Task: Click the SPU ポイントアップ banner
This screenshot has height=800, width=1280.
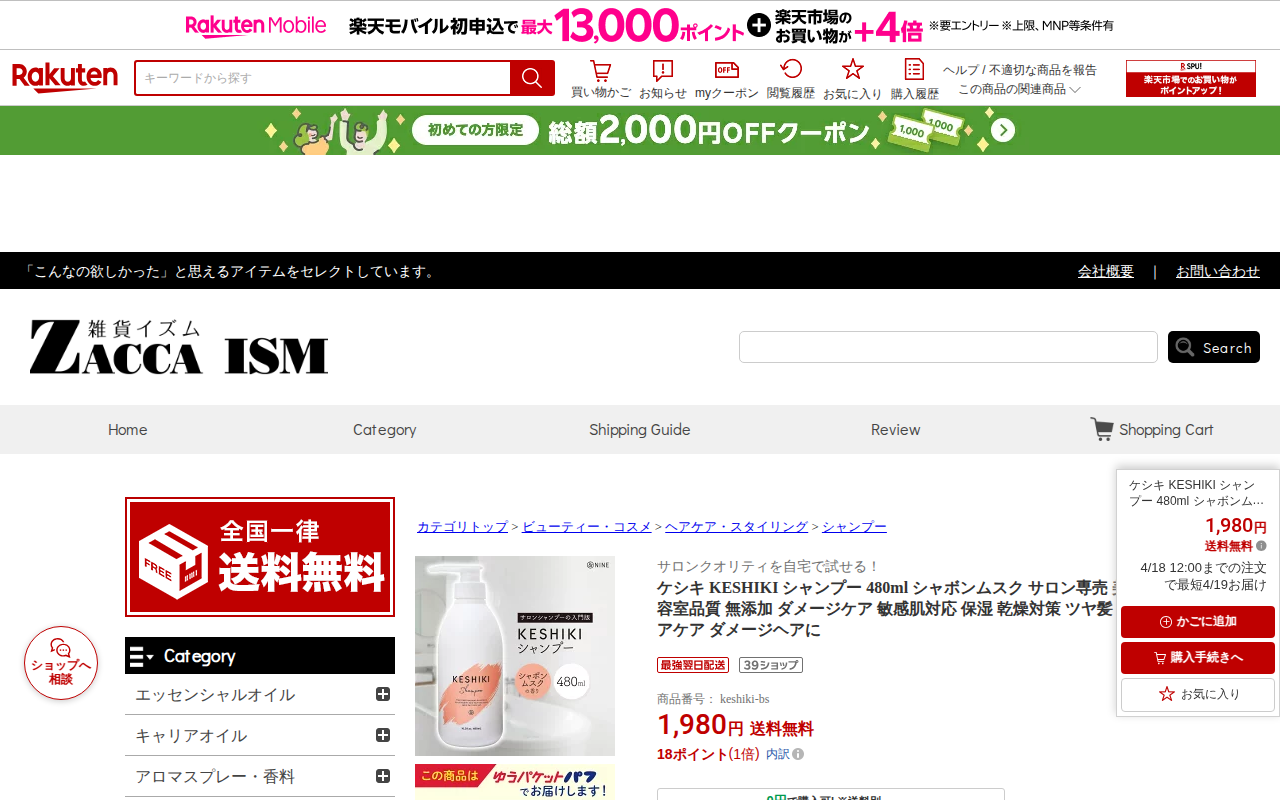Action: 1191,78
